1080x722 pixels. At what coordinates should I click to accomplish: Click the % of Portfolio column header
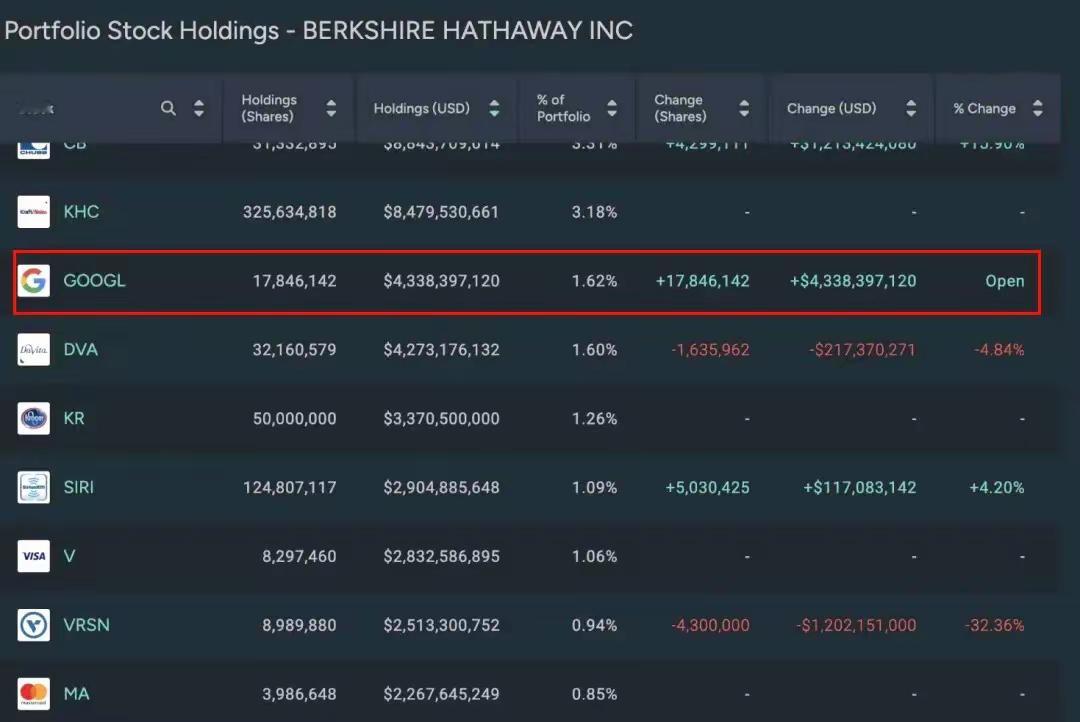[x=577, y=108]
